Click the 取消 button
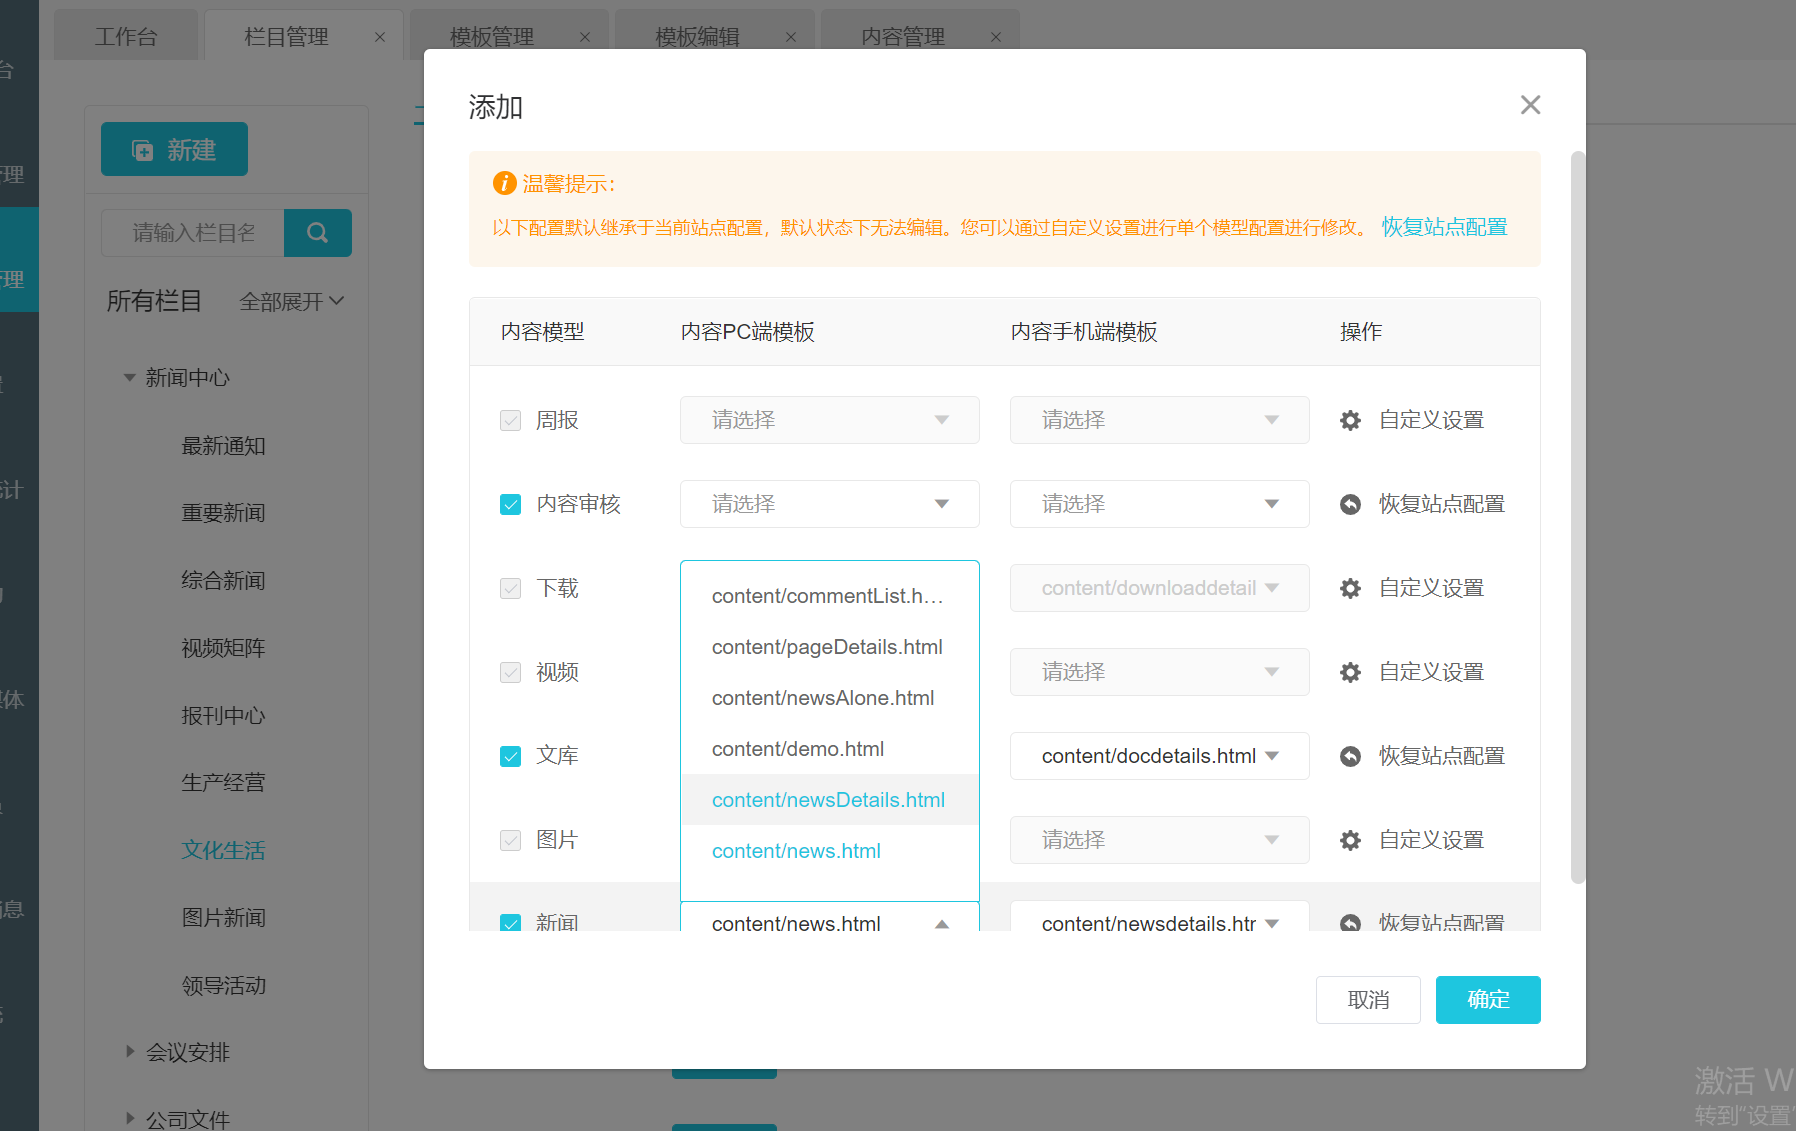 [x=1367, y=1000]
